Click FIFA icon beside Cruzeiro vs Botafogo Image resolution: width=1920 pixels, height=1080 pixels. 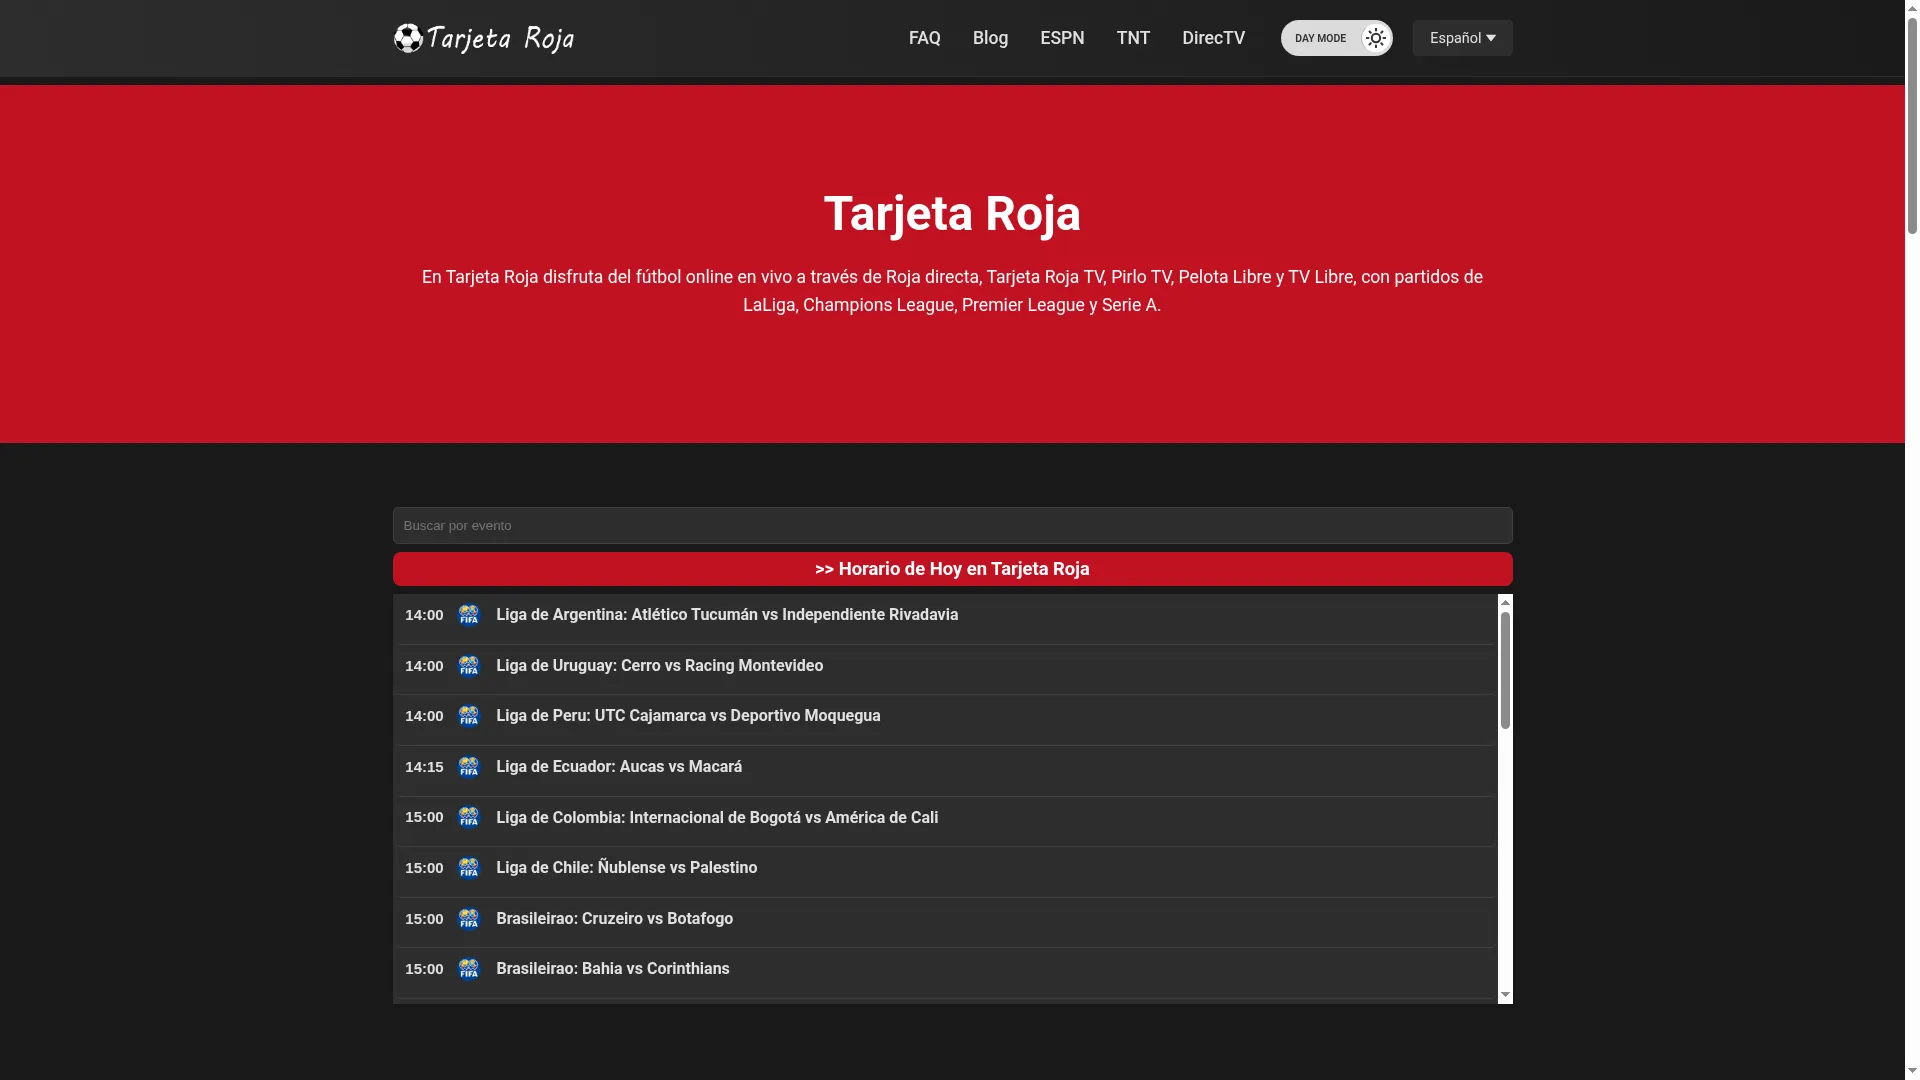click(469, 919)
